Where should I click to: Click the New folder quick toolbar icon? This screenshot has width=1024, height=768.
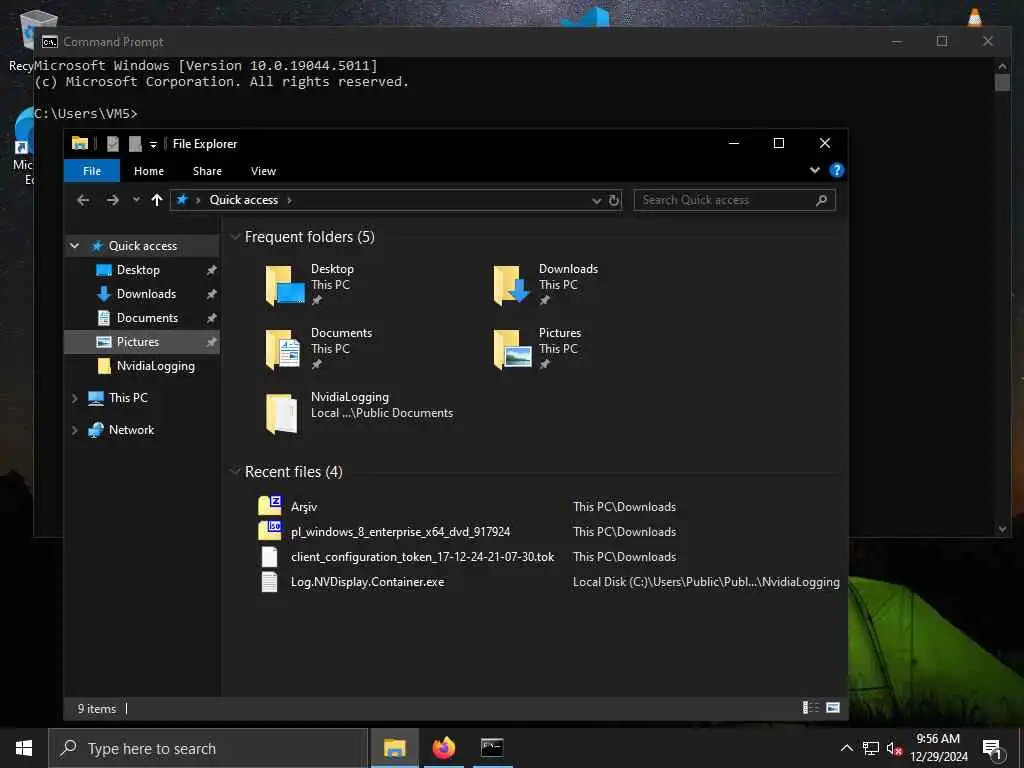click(x=135, y=144)
